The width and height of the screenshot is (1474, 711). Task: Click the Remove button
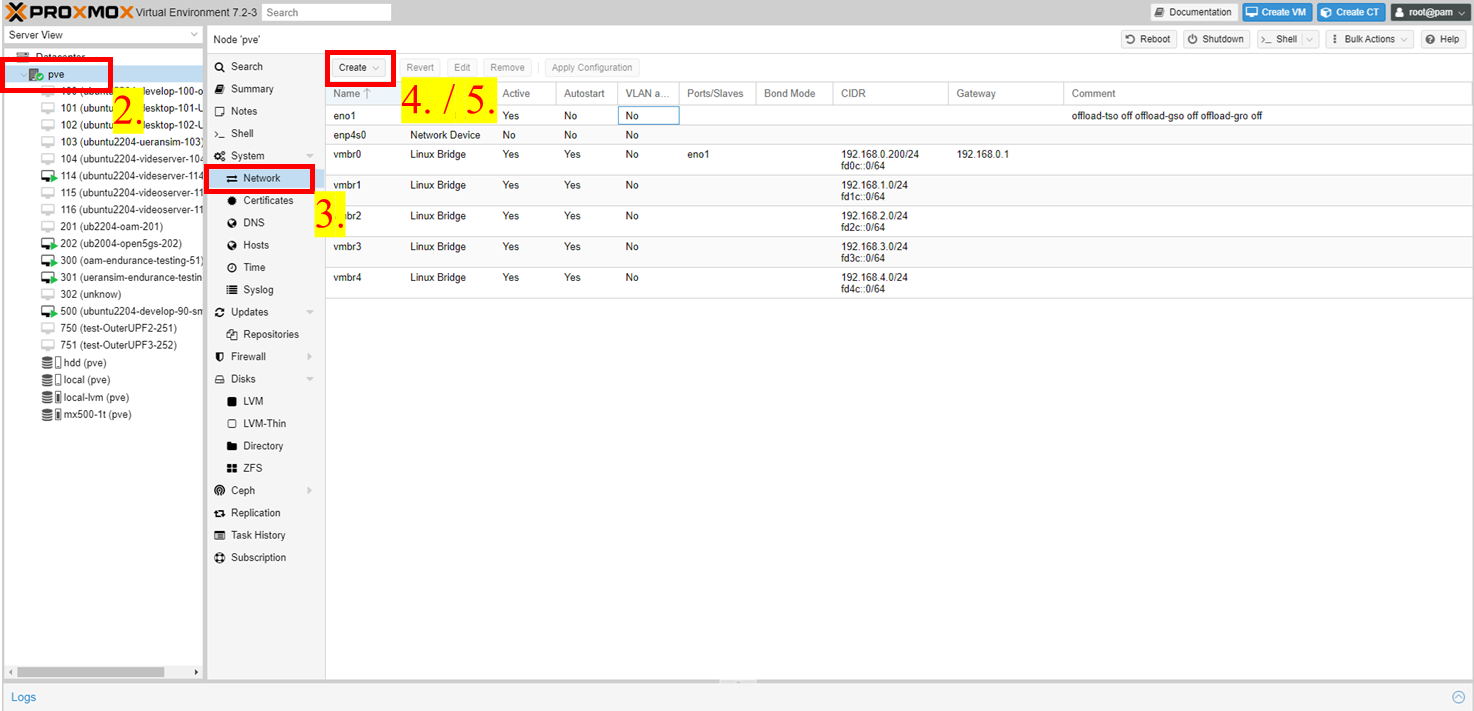(x=507, y=68)
